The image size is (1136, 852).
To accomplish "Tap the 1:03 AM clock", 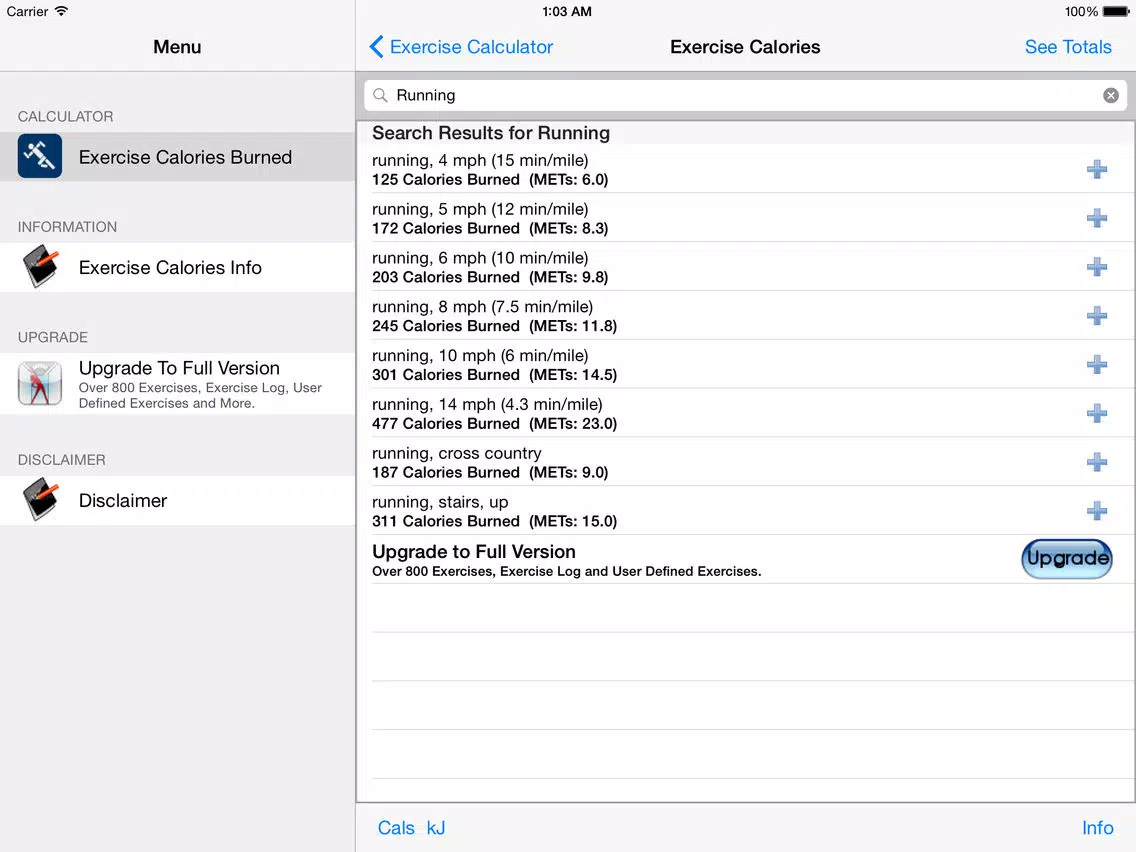I will [567, 12].
